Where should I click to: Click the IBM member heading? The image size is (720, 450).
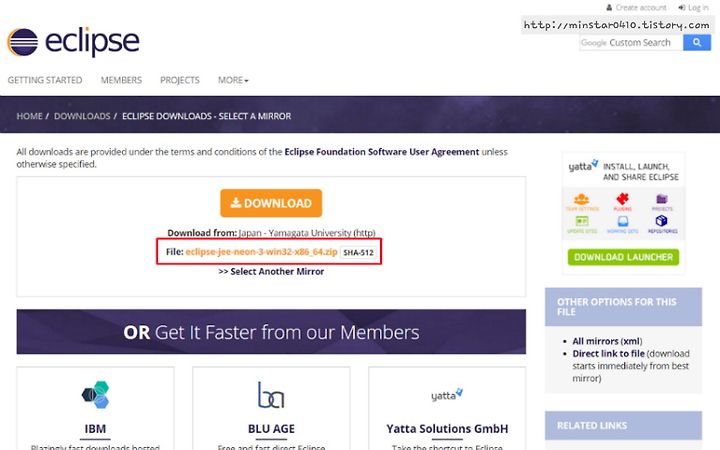click(x=95, y=428)
